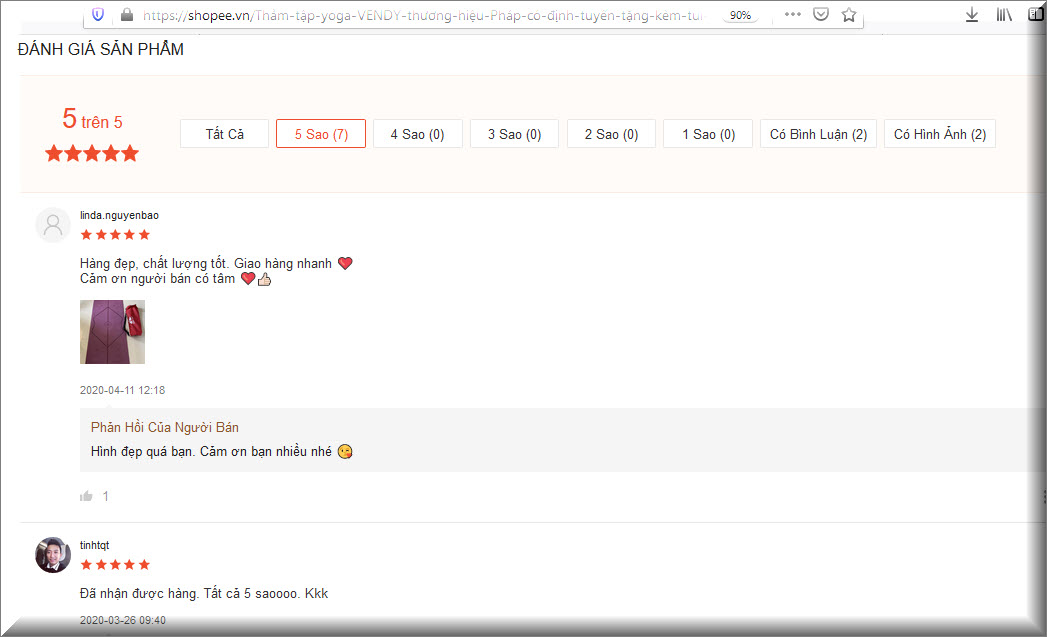Open the page actions three-dots menu
This screenshot has width=1047, height=637.
[x=793, y=14]
